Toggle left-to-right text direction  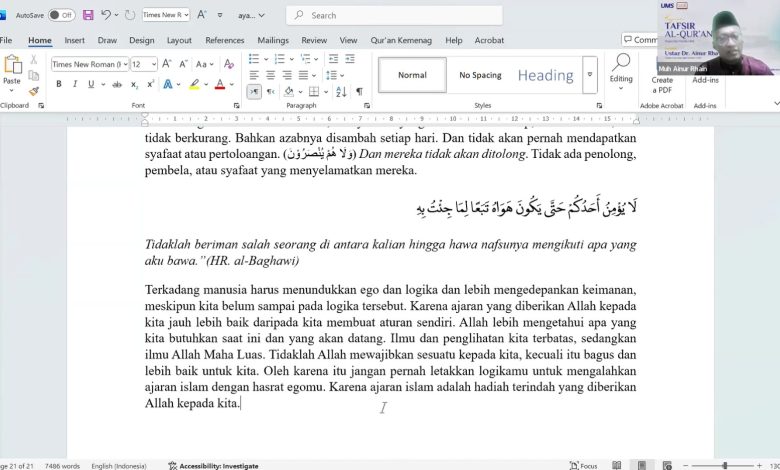(x=254, y=92)
